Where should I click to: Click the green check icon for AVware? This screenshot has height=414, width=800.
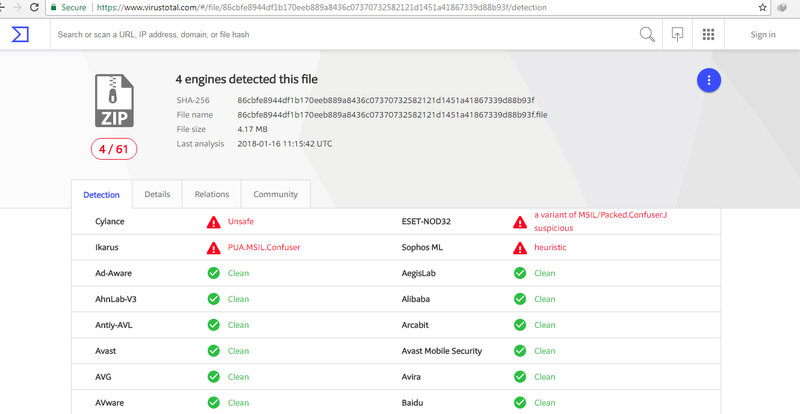(x=213, y=402)
